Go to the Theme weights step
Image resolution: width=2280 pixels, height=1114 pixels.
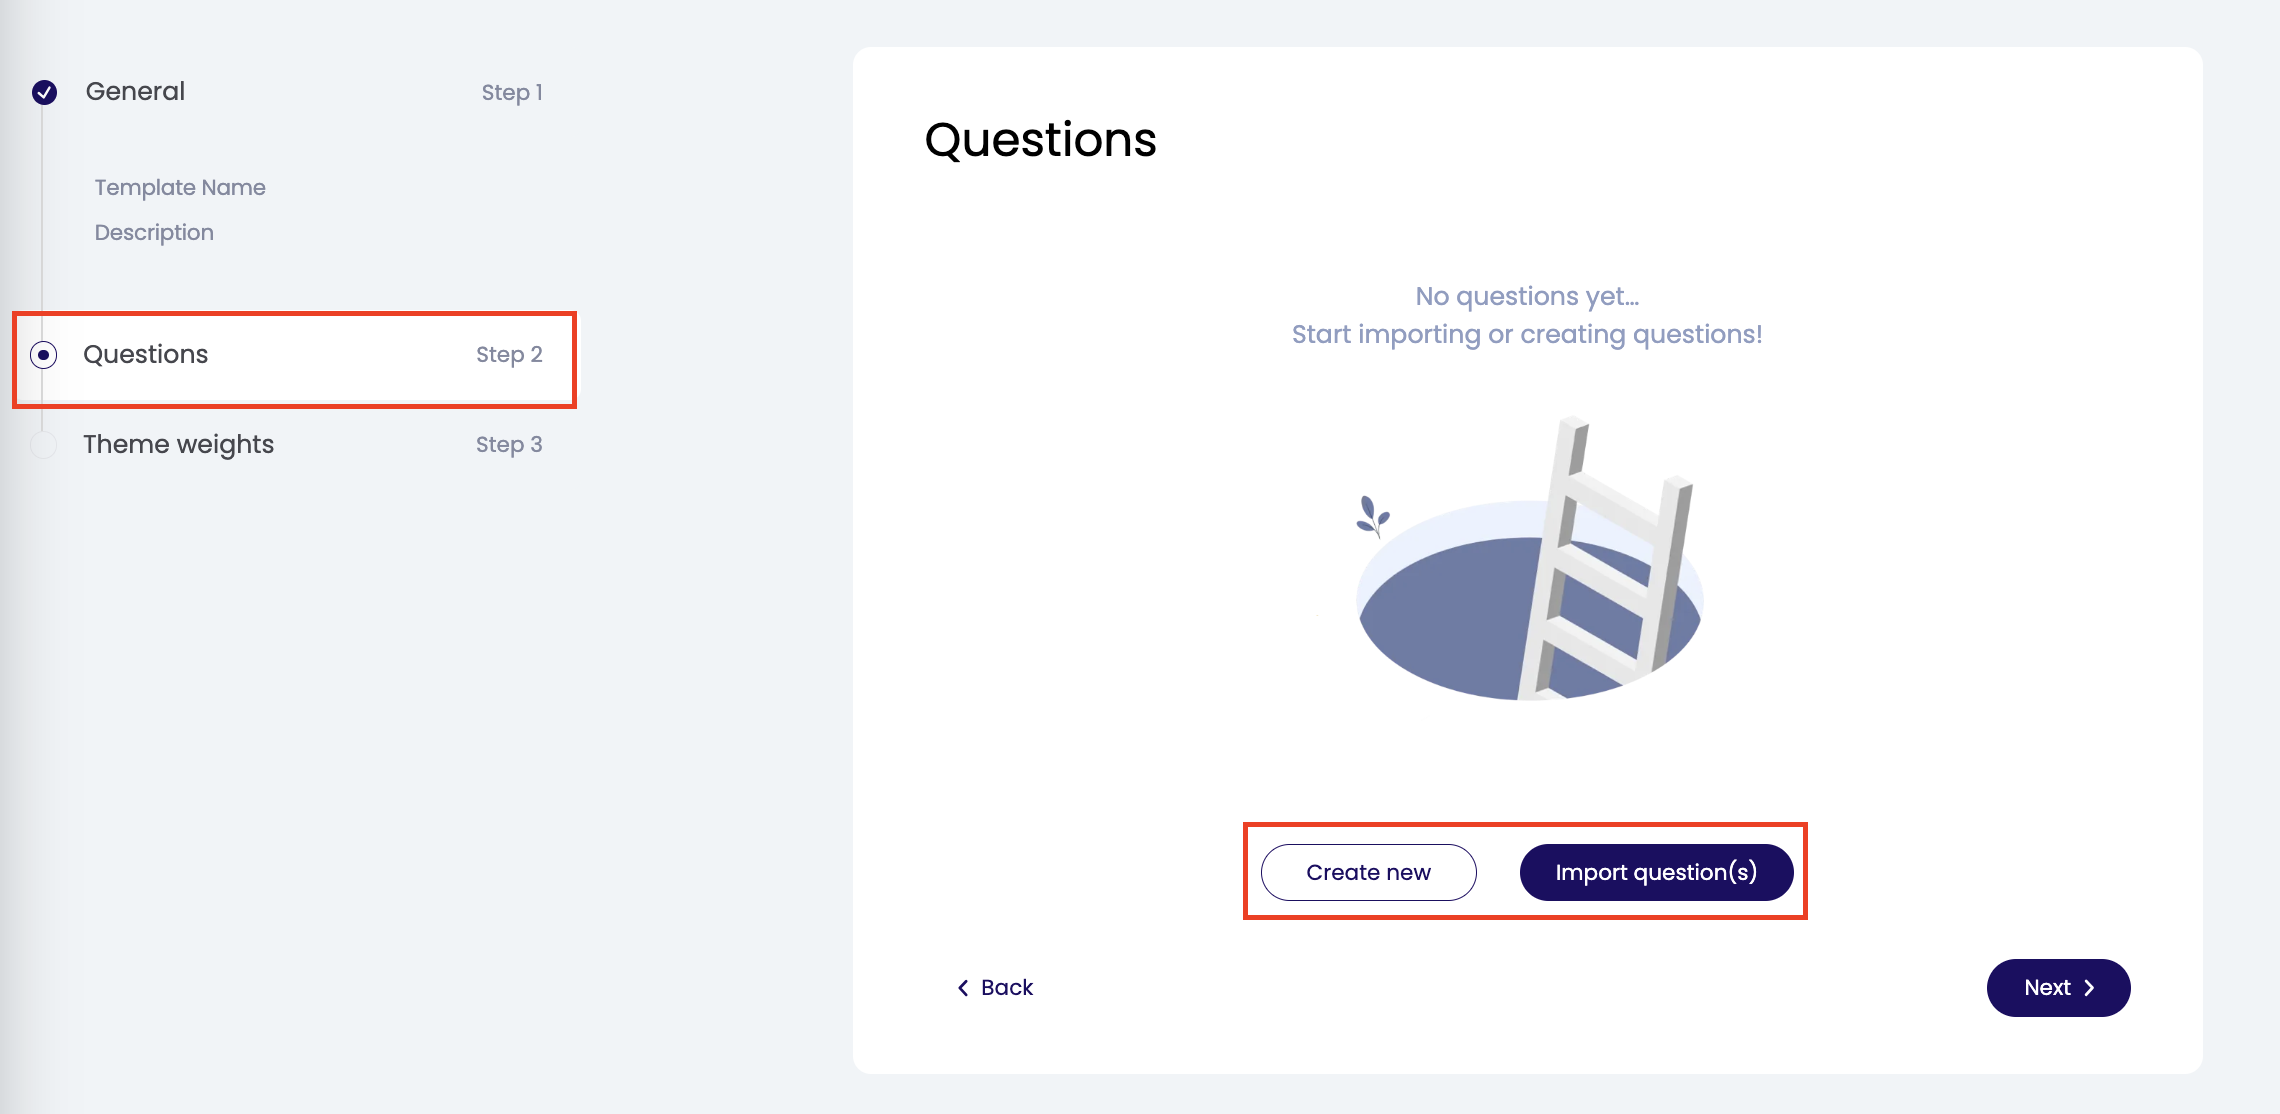click(x=178, y=444)
